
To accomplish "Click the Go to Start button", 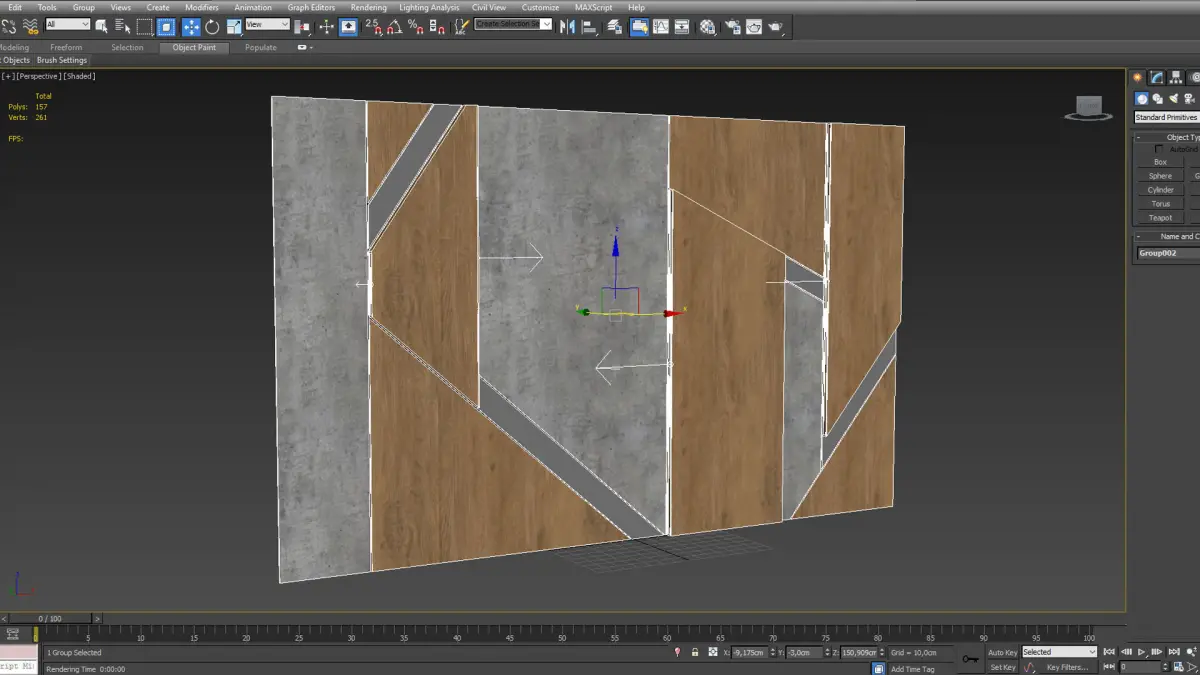I will (1108, 652).
